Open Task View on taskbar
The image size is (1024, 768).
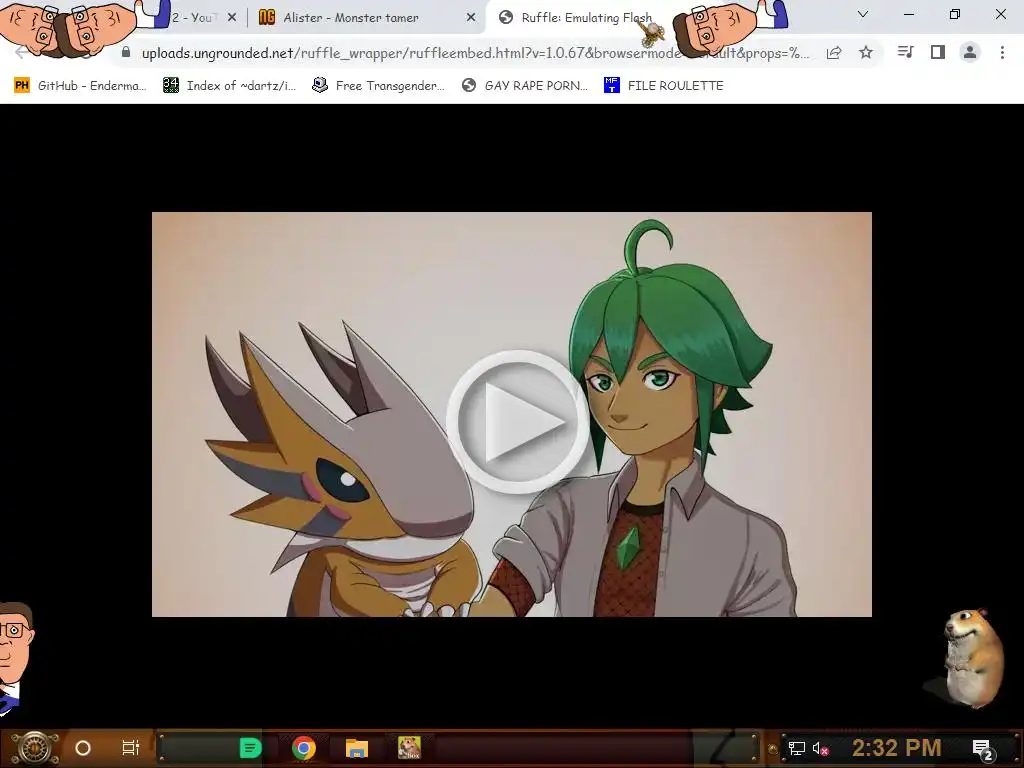pos(131,748)
